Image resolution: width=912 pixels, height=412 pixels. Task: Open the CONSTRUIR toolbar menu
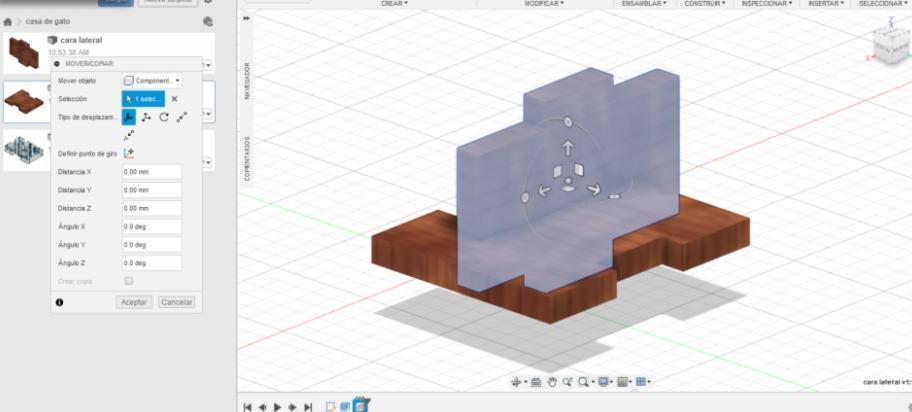point(705,3)
